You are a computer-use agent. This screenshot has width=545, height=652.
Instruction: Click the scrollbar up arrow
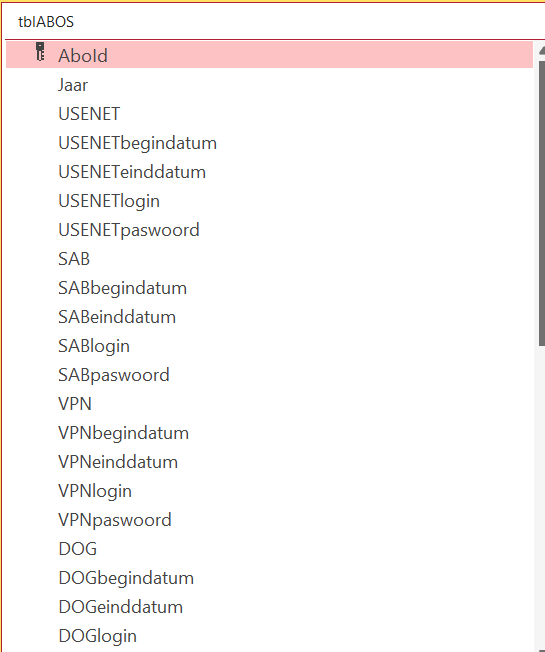pyautogui.click(x=542, y=51)
